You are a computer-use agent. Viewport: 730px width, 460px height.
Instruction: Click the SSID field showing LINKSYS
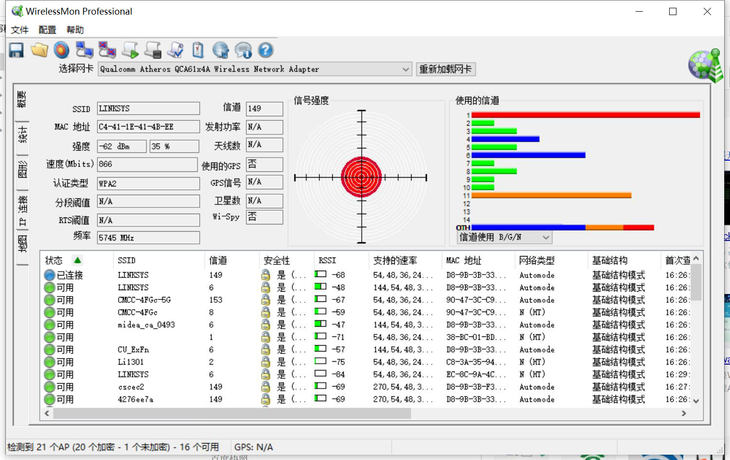pos(148,108)
